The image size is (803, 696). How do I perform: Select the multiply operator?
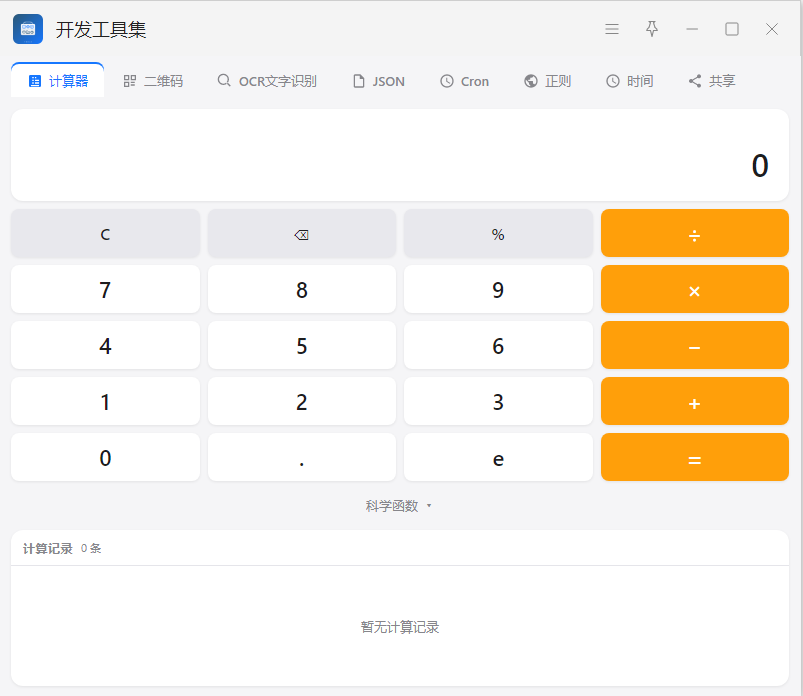tap(694, 289)
